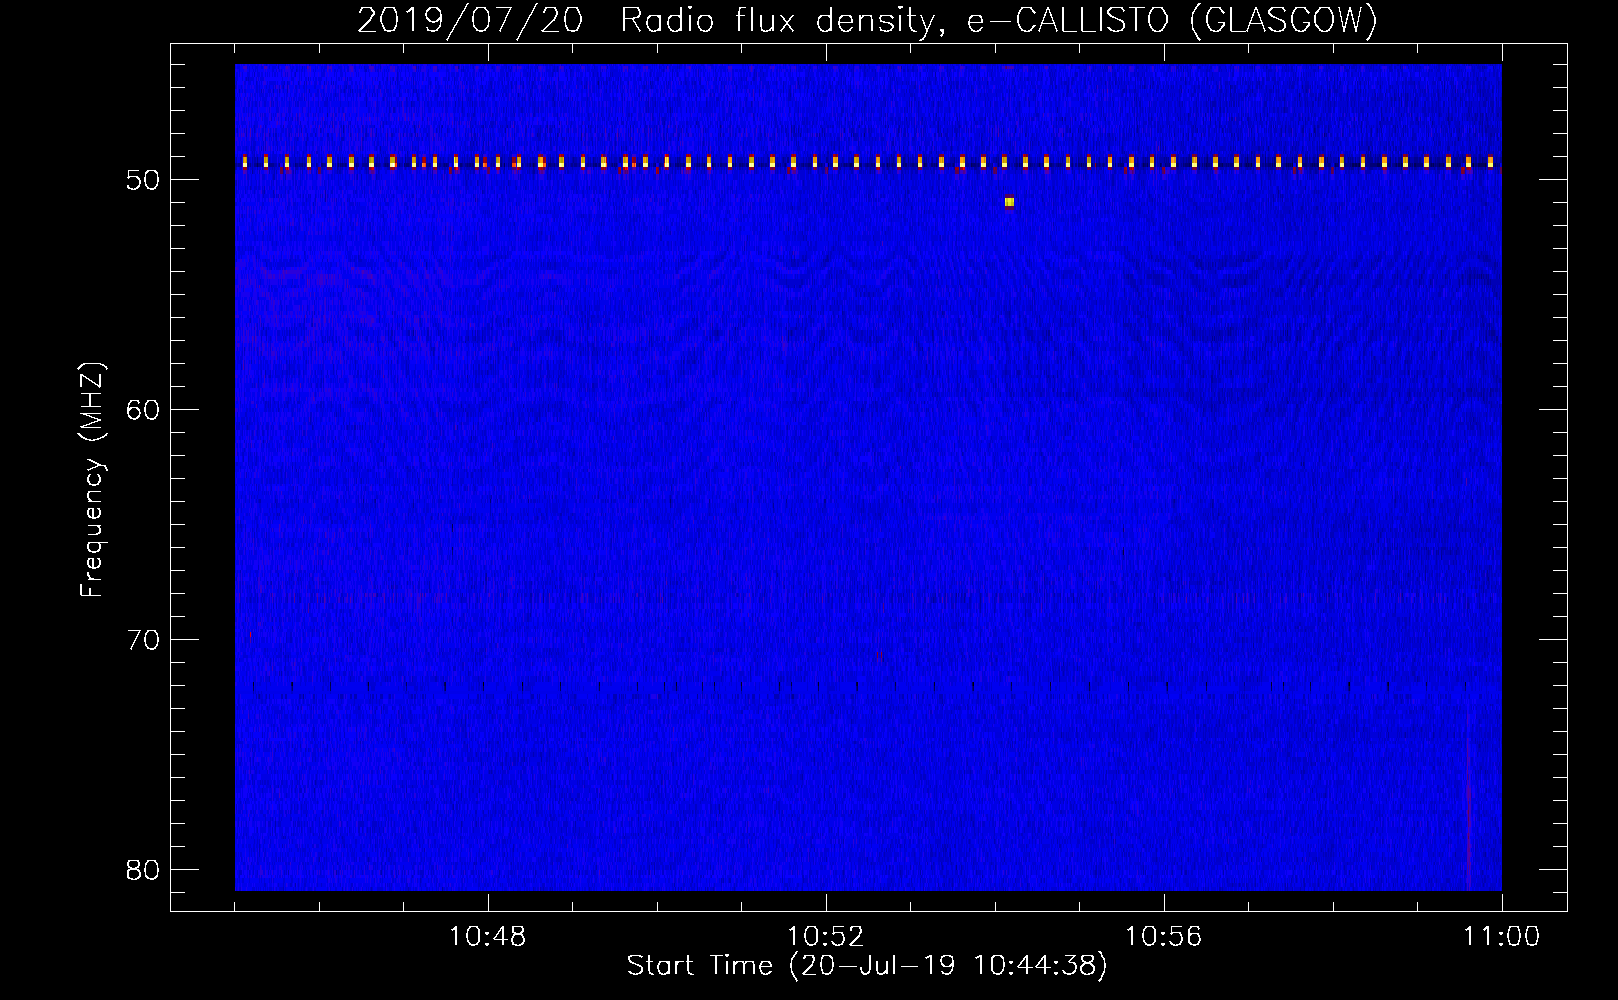Viewport: 1618px width, 1000px height.
Task: Click the "Frequency (MHZ)" axis label
Action: (92, 480)
